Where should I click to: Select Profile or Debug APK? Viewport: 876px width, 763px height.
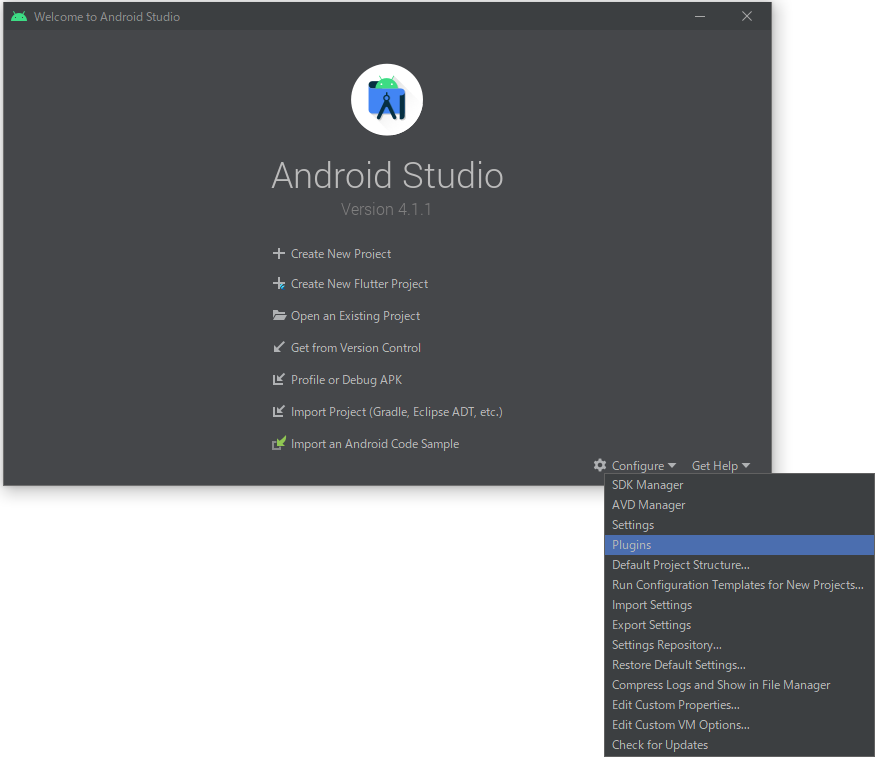coord(346,380)
